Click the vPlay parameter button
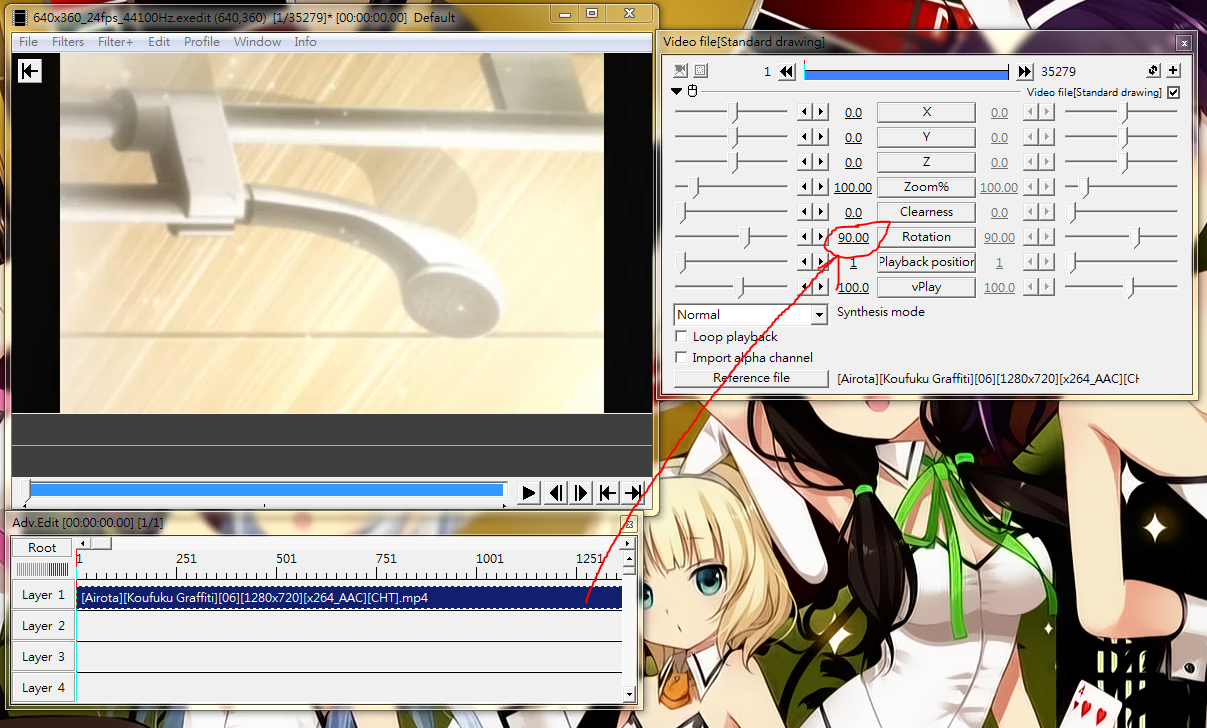Viewport: 1207px width, 728px height. coord(926,287)
